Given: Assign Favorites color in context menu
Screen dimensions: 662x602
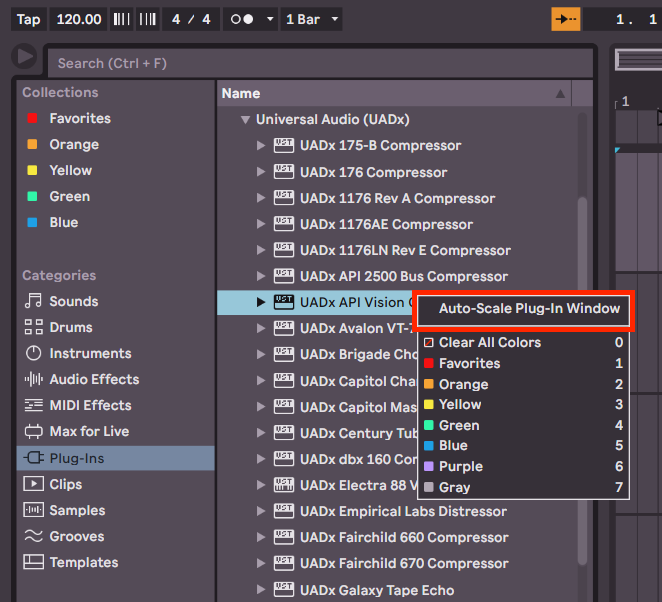Looking at the screenshot, I should [x=524, y=363].
